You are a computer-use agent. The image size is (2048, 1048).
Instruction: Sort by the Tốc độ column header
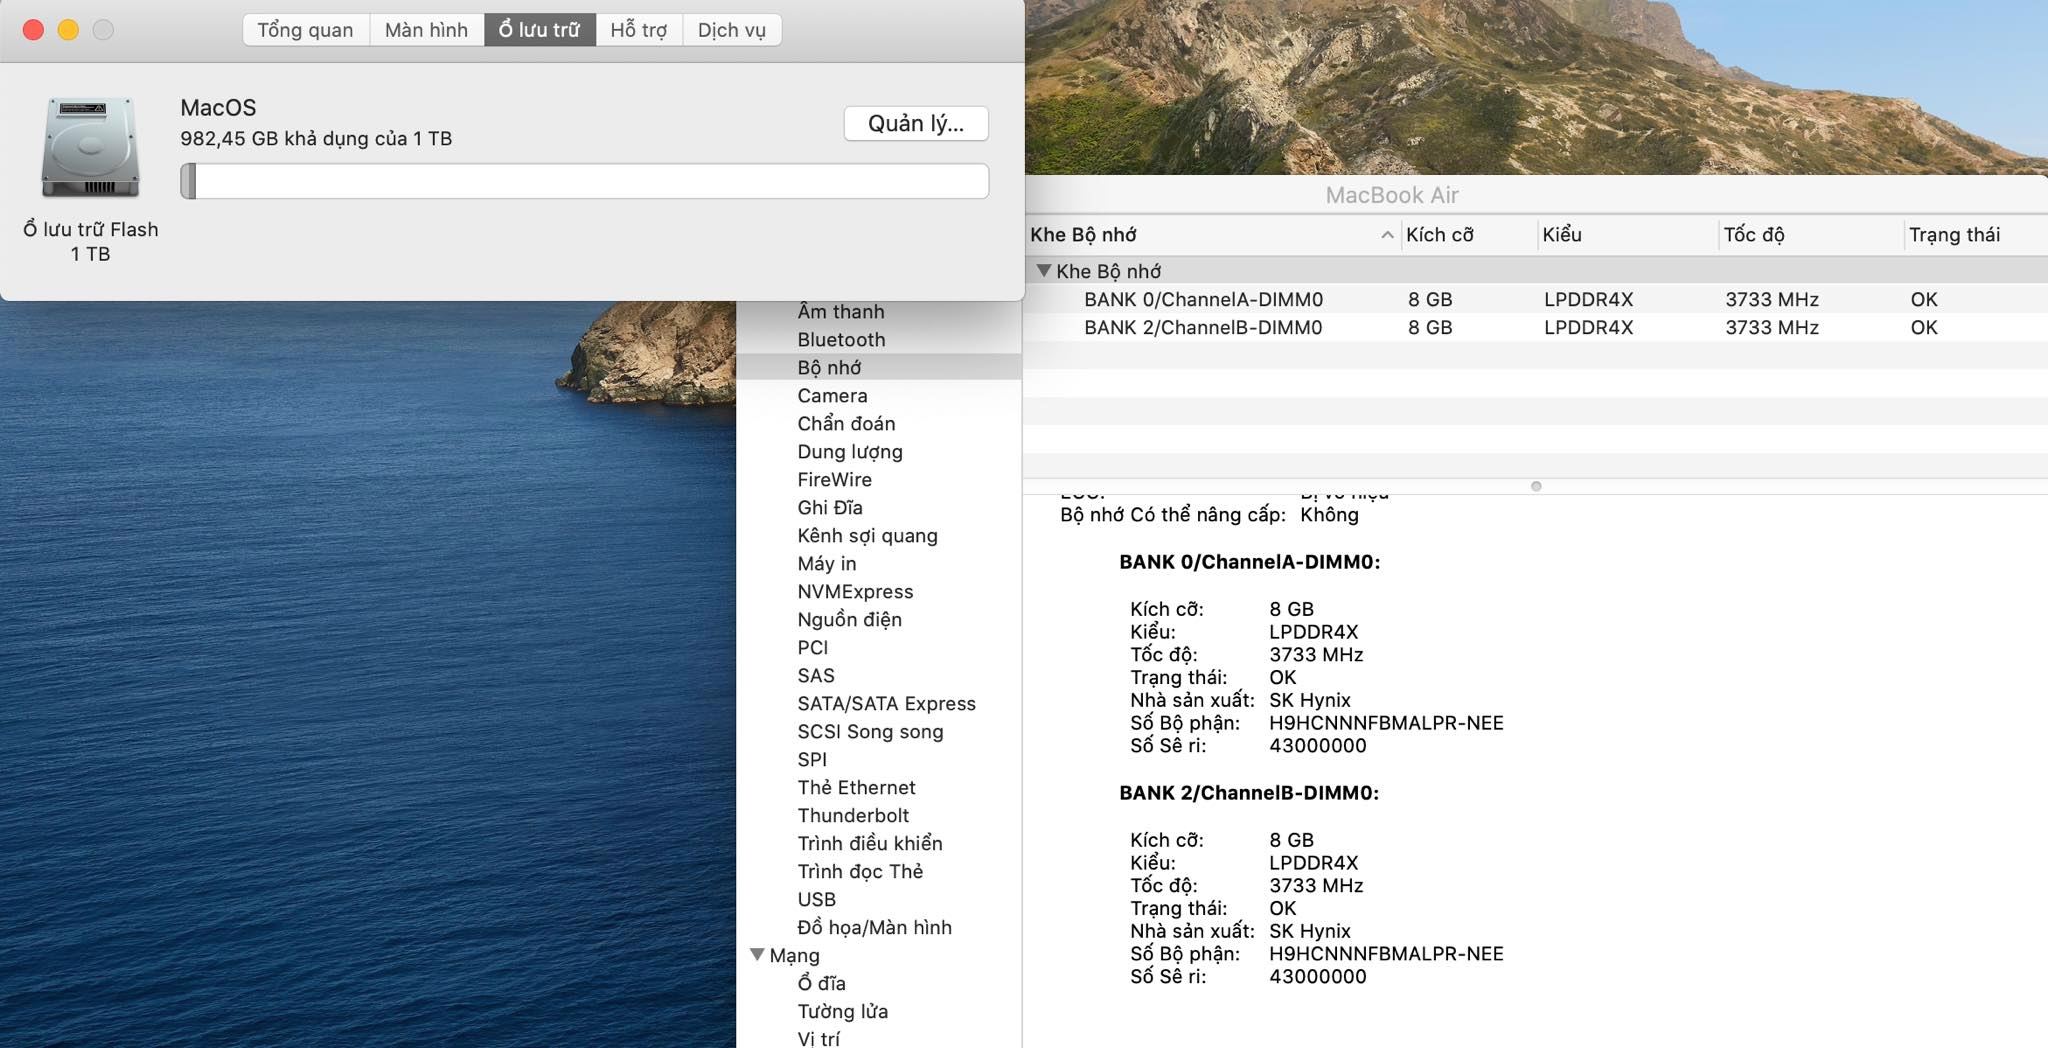1754,235
